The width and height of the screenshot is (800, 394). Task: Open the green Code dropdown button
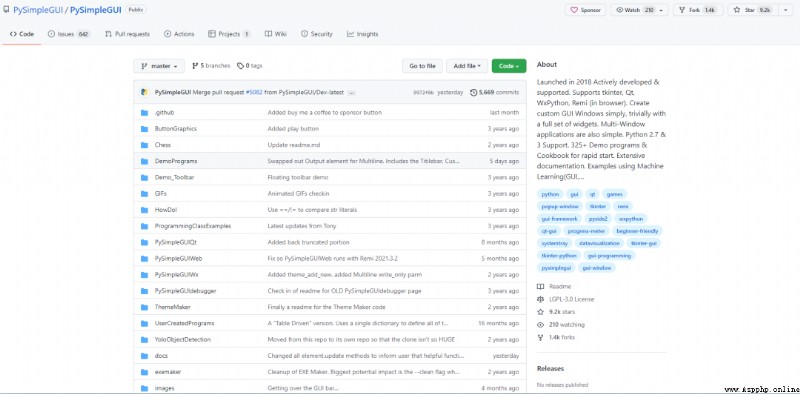coord(509,66)
